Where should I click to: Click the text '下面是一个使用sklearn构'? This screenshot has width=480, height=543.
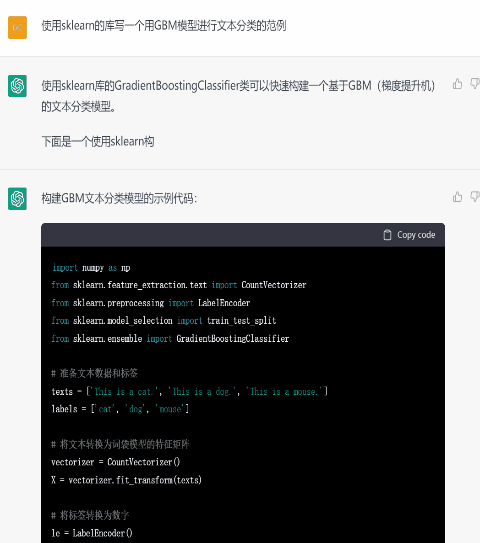[x=98, y=141]
